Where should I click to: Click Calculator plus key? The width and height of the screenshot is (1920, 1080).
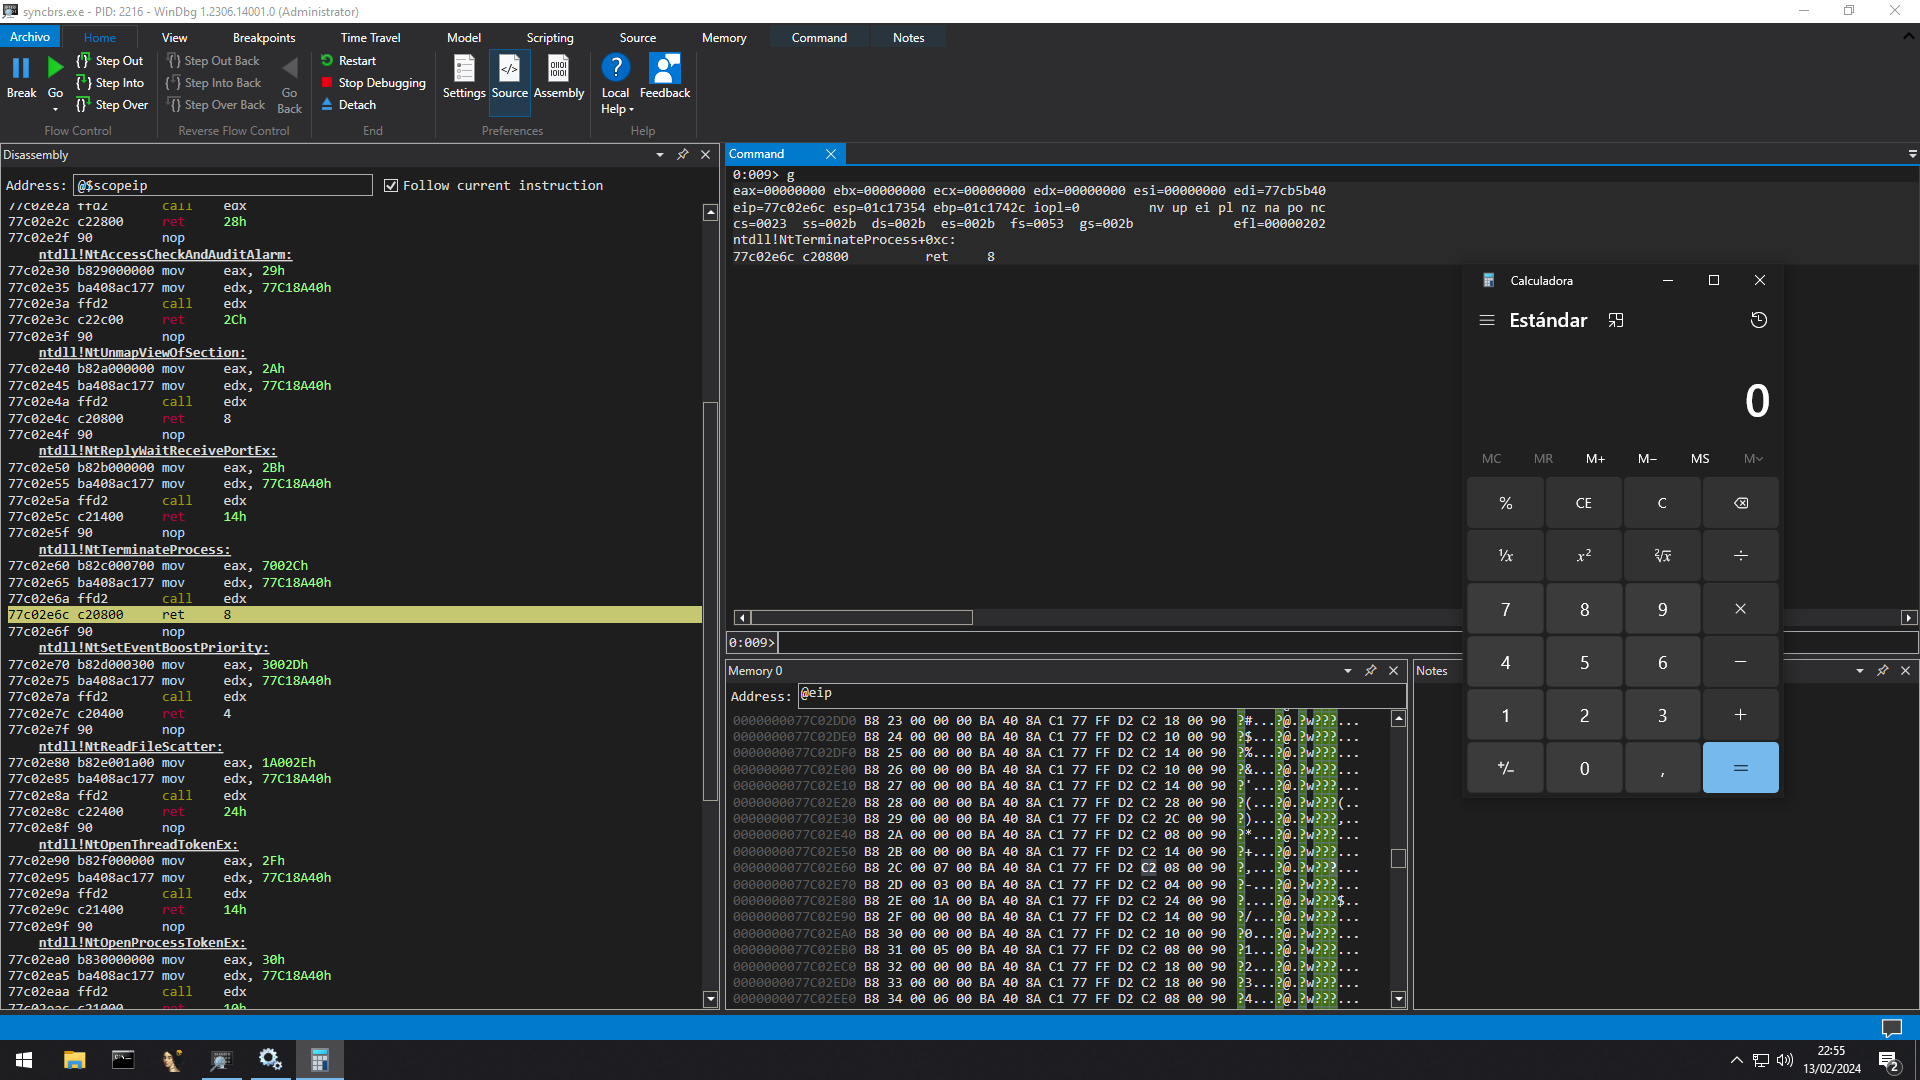[1741, 715]
